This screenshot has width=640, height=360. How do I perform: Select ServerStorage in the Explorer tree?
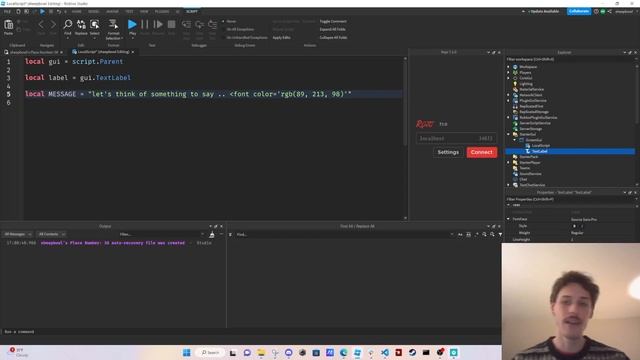point(531,129)
